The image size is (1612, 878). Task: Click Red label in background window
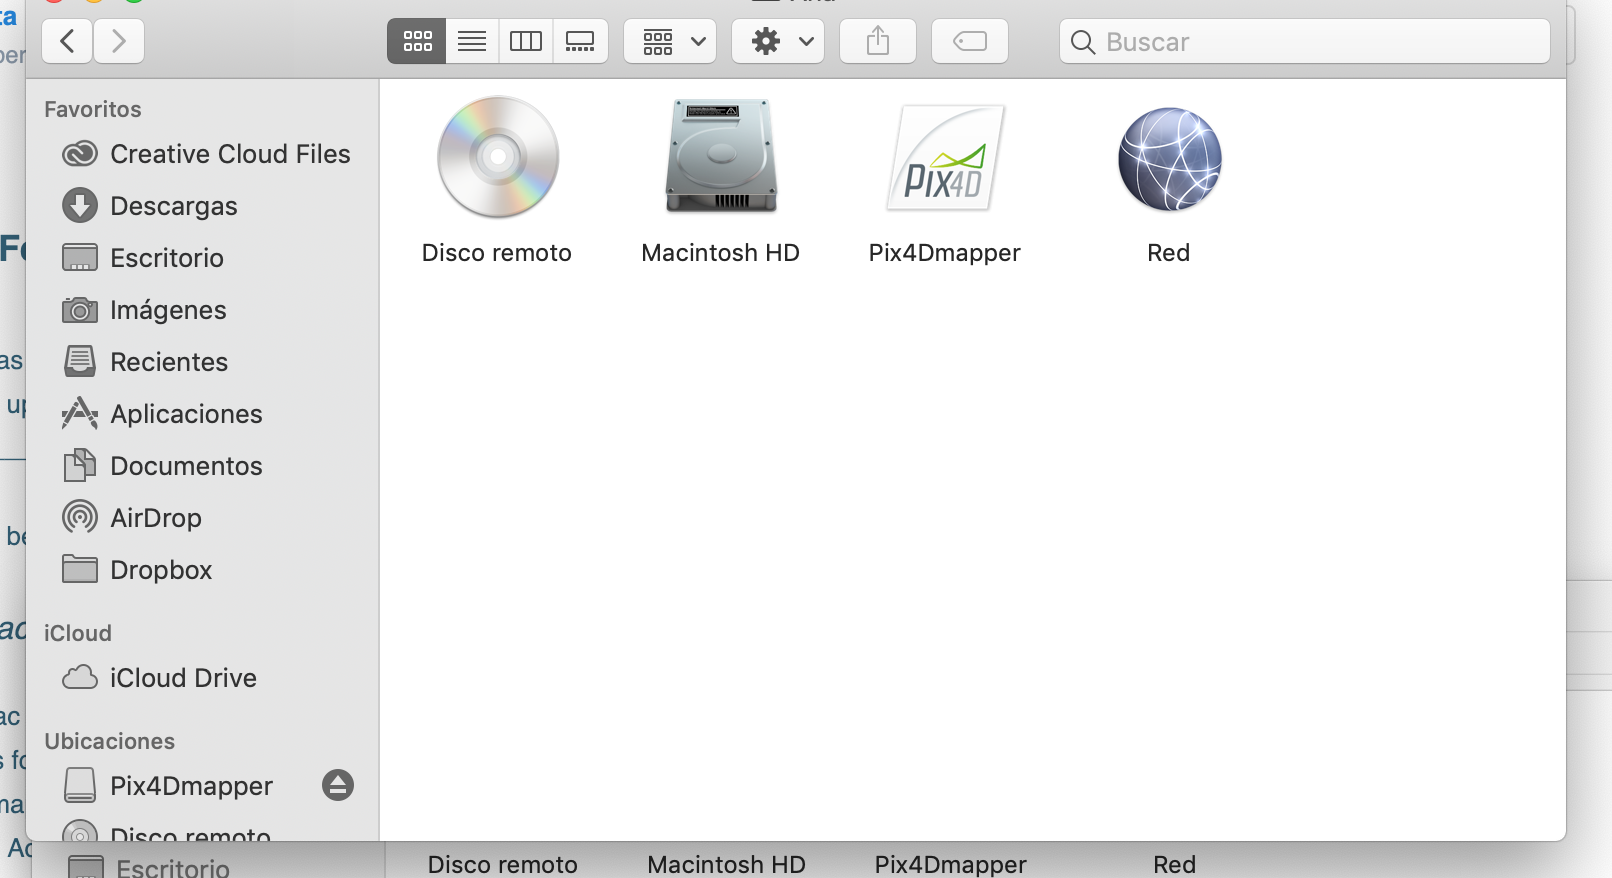tap(1175, 864)
